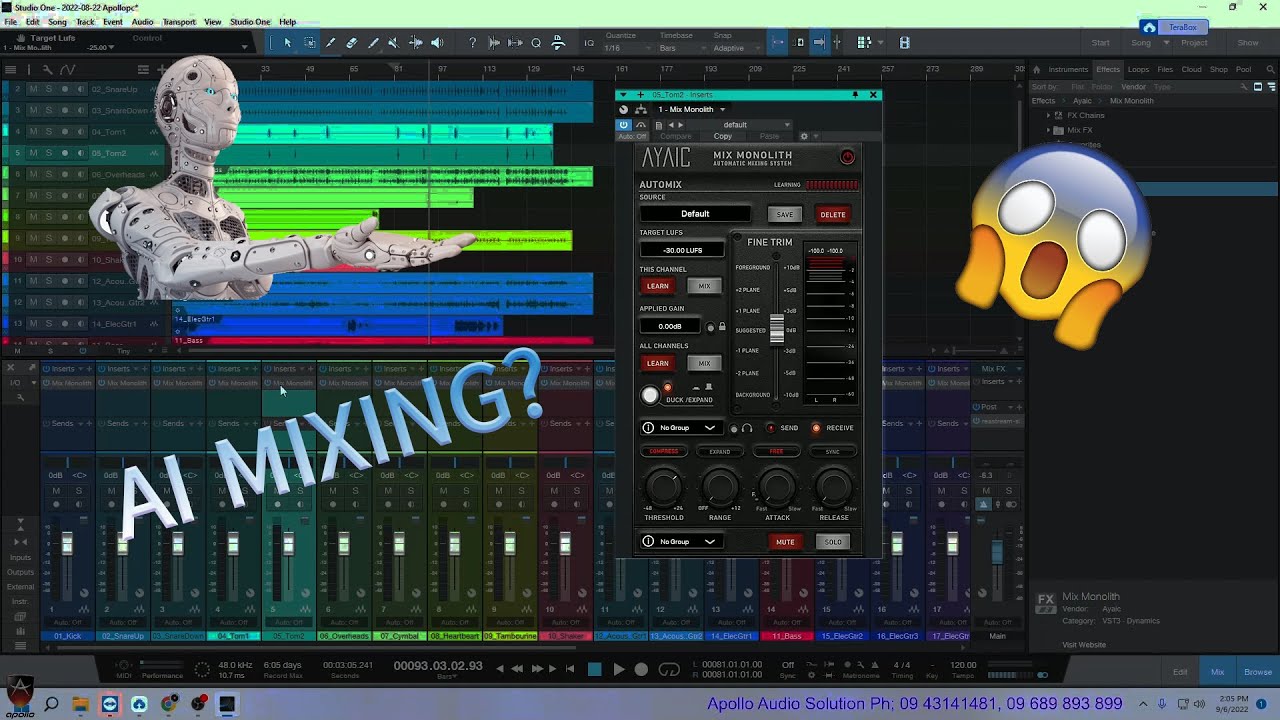Screen dimensions: 1280x720
Task: Open the question mark help tool
Action: point(472,43)
